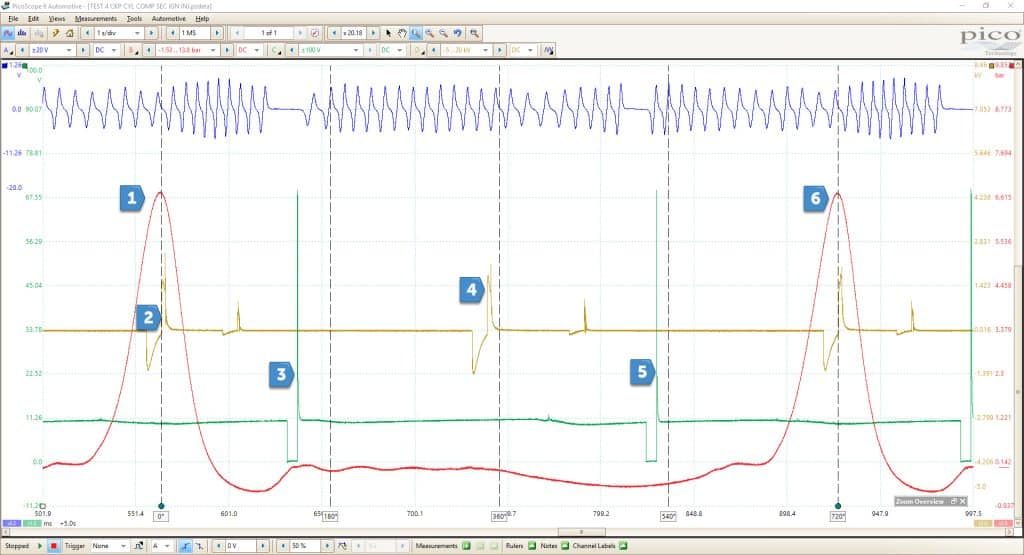Switch to Scope mode icon
The height and width of the screenshot is (555, 1024).
pyautogui.click(x=8, y=33)
